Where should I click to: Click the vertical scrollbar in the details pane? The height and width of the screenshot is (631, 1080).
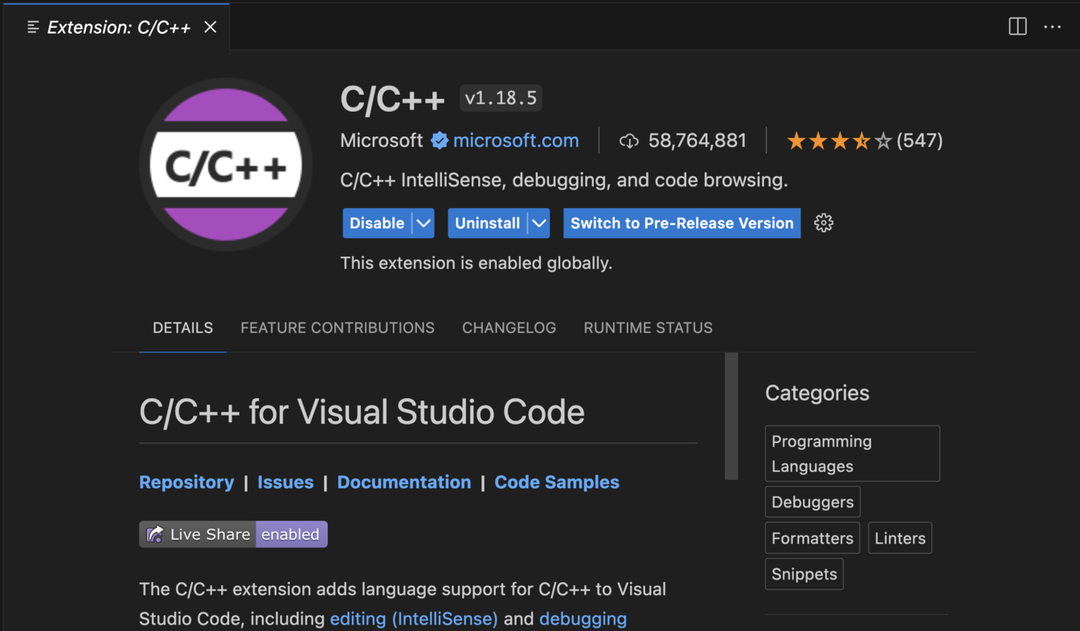(733, 415)
